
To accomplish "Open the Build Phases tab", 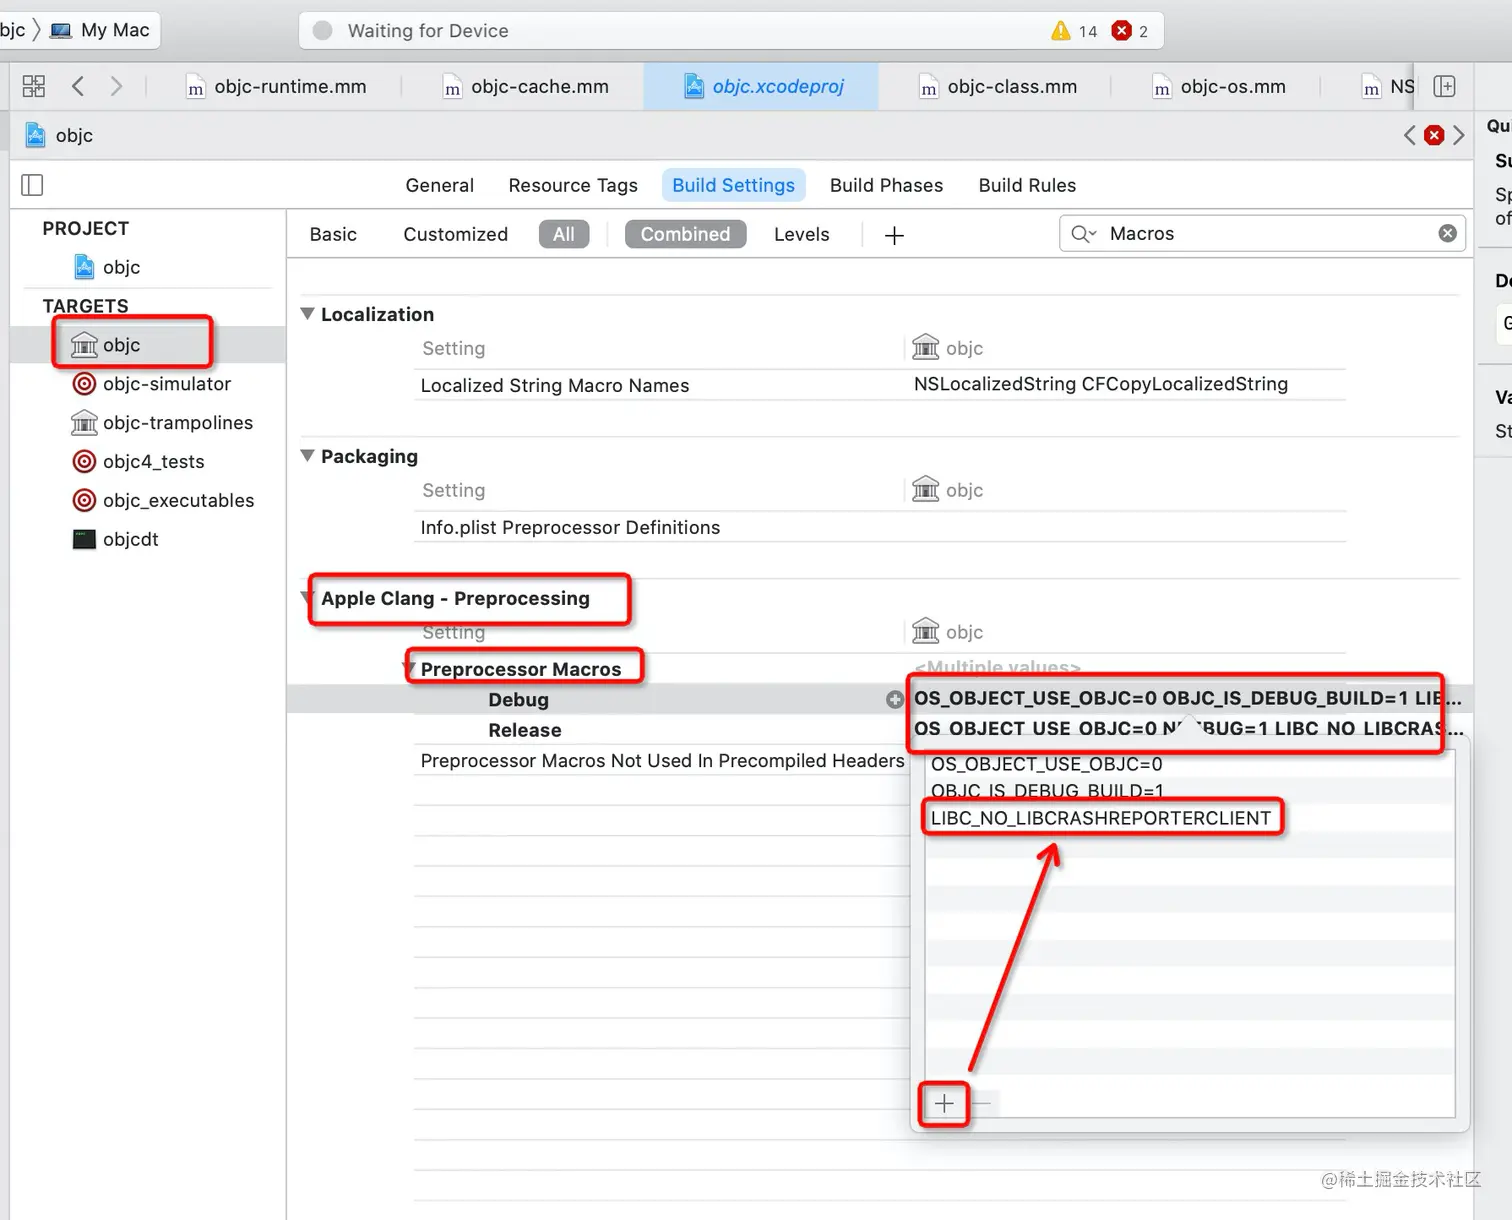I will [887, 185].
